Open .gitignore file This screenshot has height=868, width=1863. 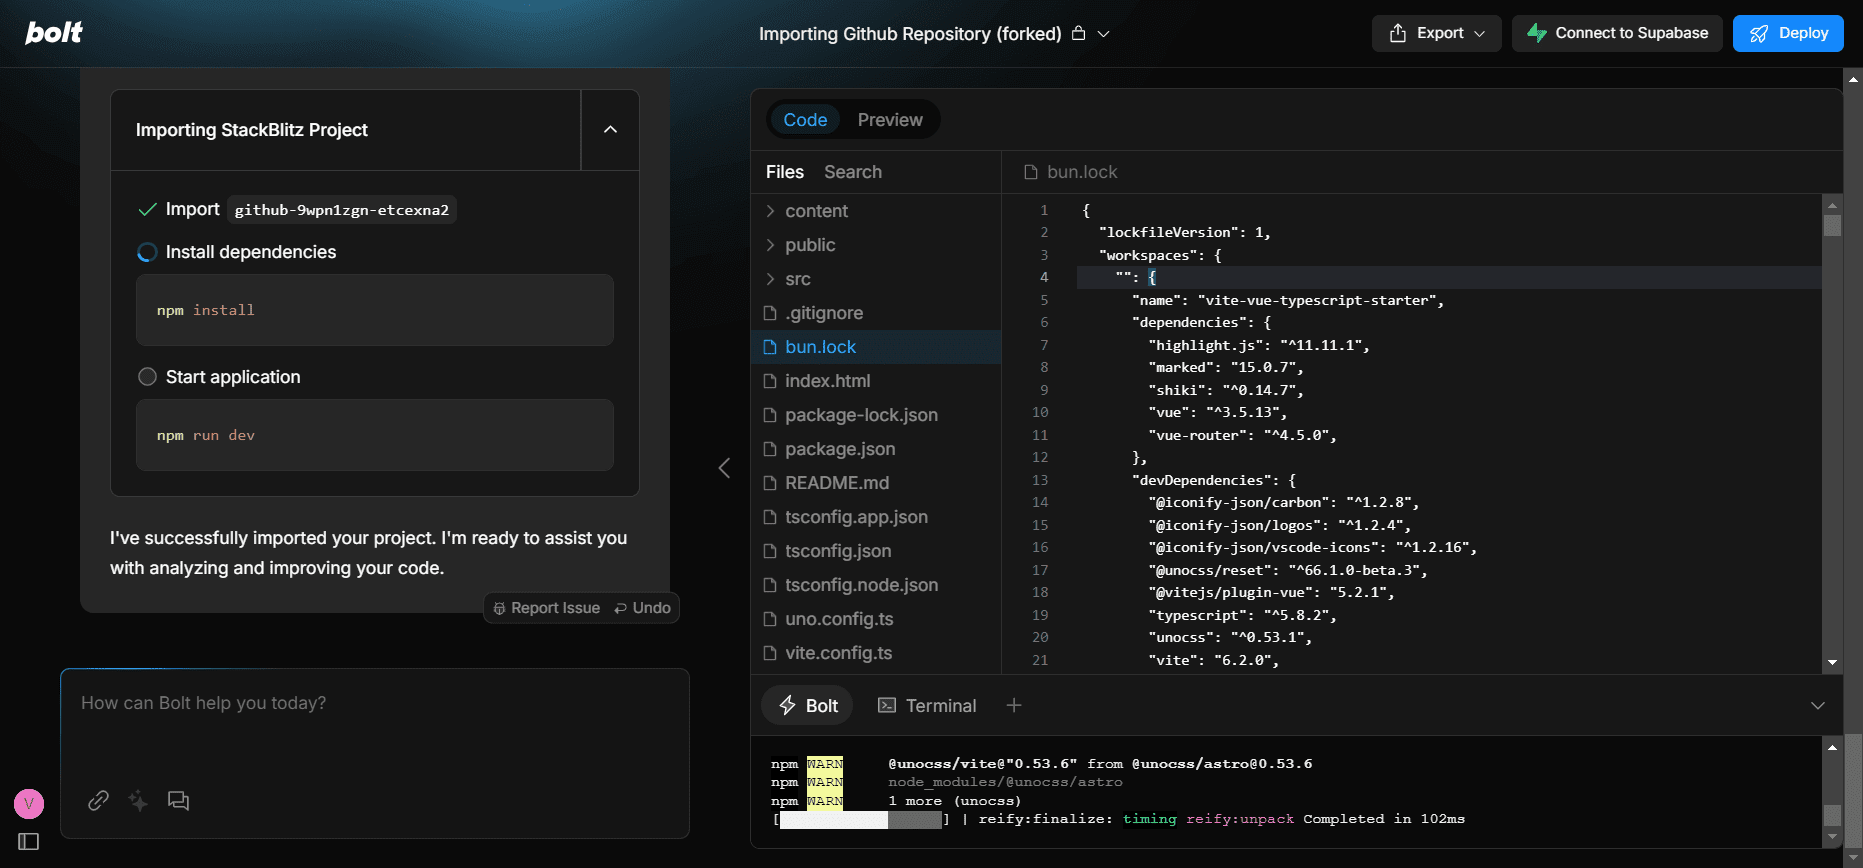pyautogui.click(x=876, y=313)
